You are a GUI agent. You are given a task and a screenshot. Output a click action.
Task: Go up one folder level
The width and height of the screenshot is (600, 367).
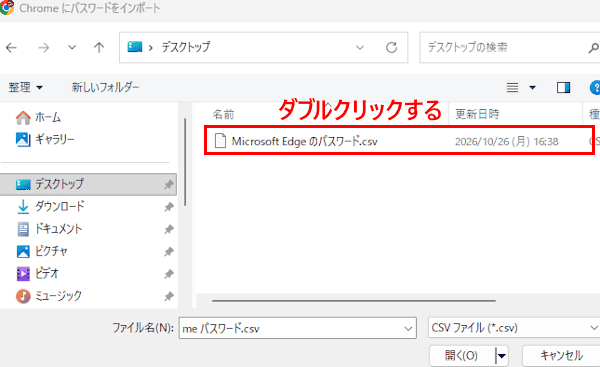click(x=99, y=48)
